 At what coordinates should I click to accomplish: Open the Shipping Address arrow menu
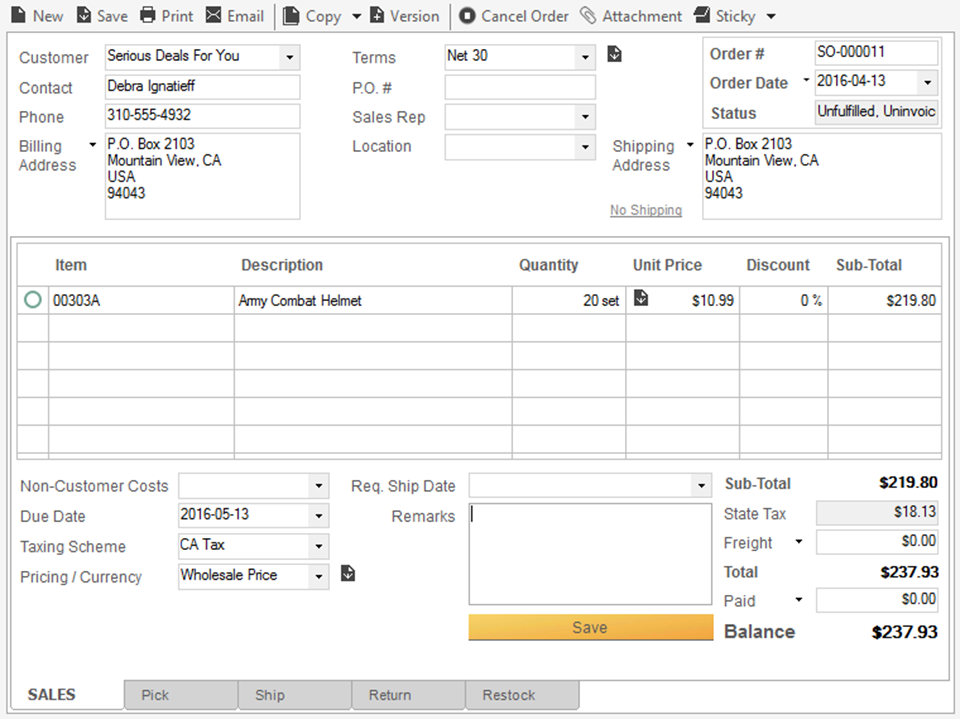(x=690, y=145)
